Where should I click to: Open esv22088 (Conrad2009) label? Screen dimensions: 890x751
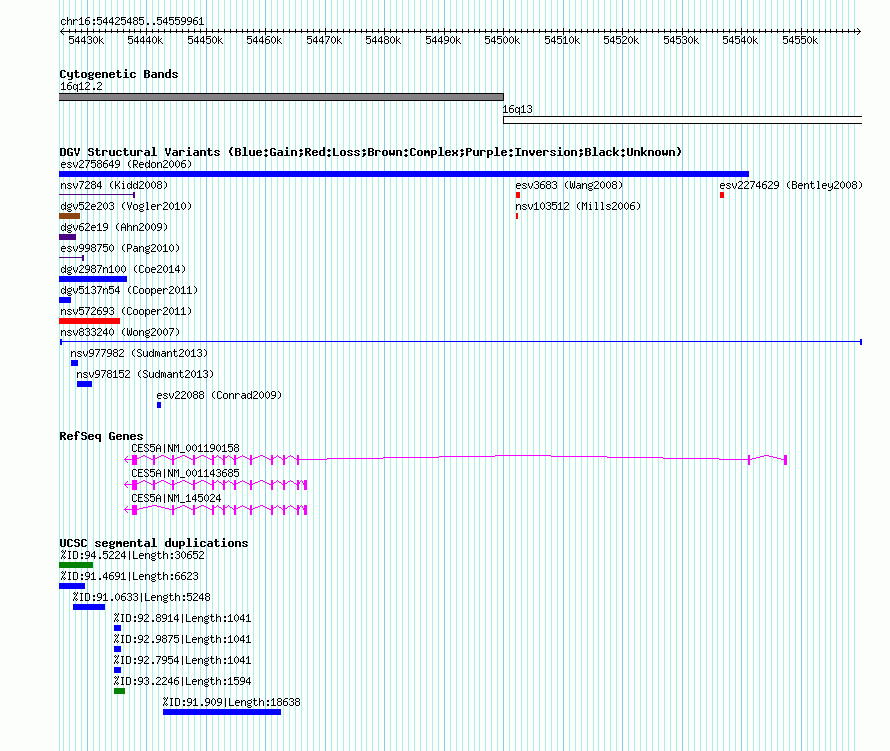point(219,395)
